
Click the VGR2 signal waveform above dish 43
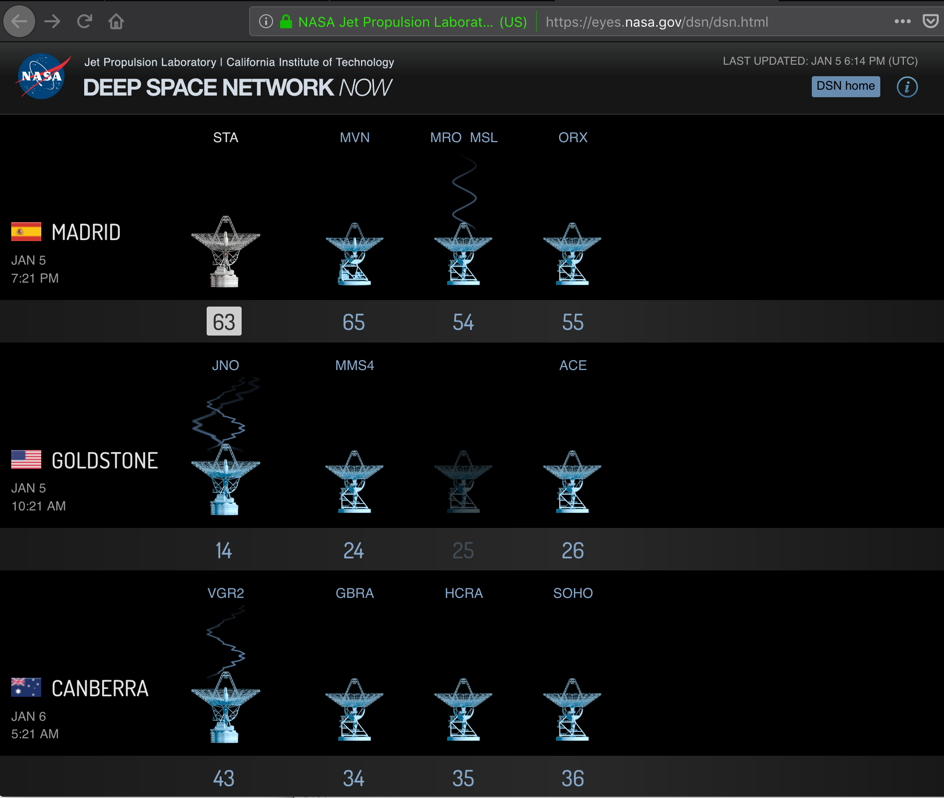click(226, 641)
